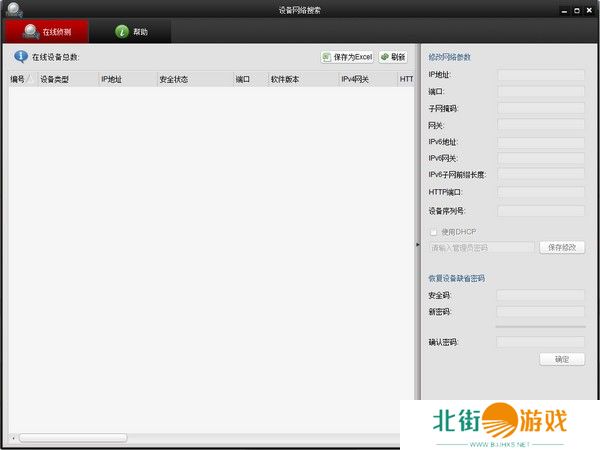Sort device list by 编号 column
Viewport: 600px width, 450px height.
20,79
